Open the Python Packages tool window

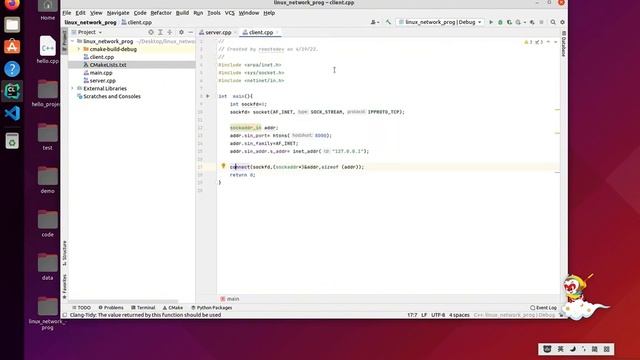(x=211, y=308)
